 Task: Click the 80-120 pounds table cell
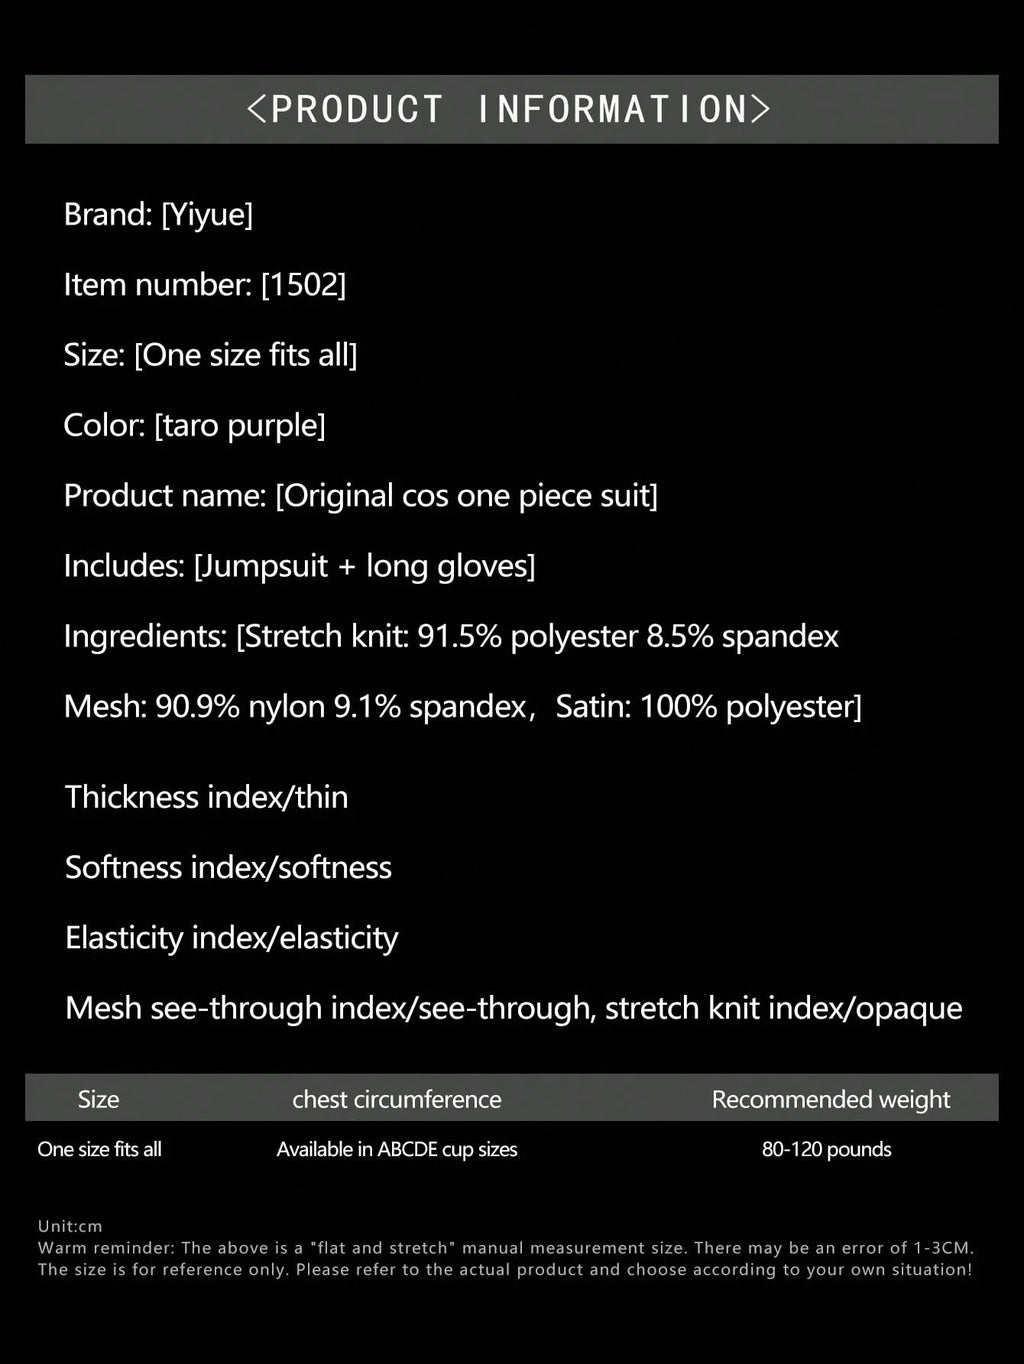(x=826, y=1149)
